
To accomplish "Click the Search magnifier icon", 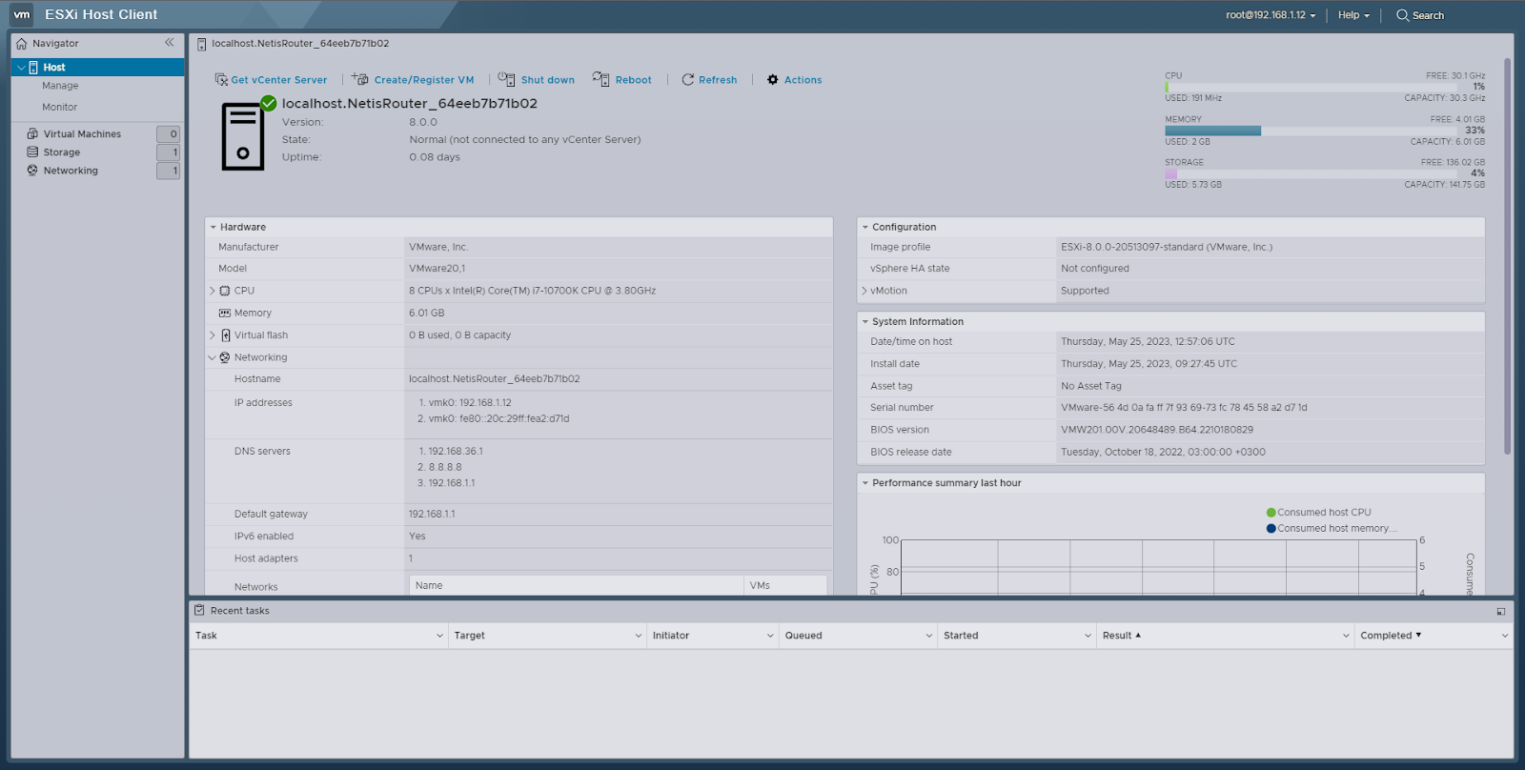I will (x=1403, y=15).
